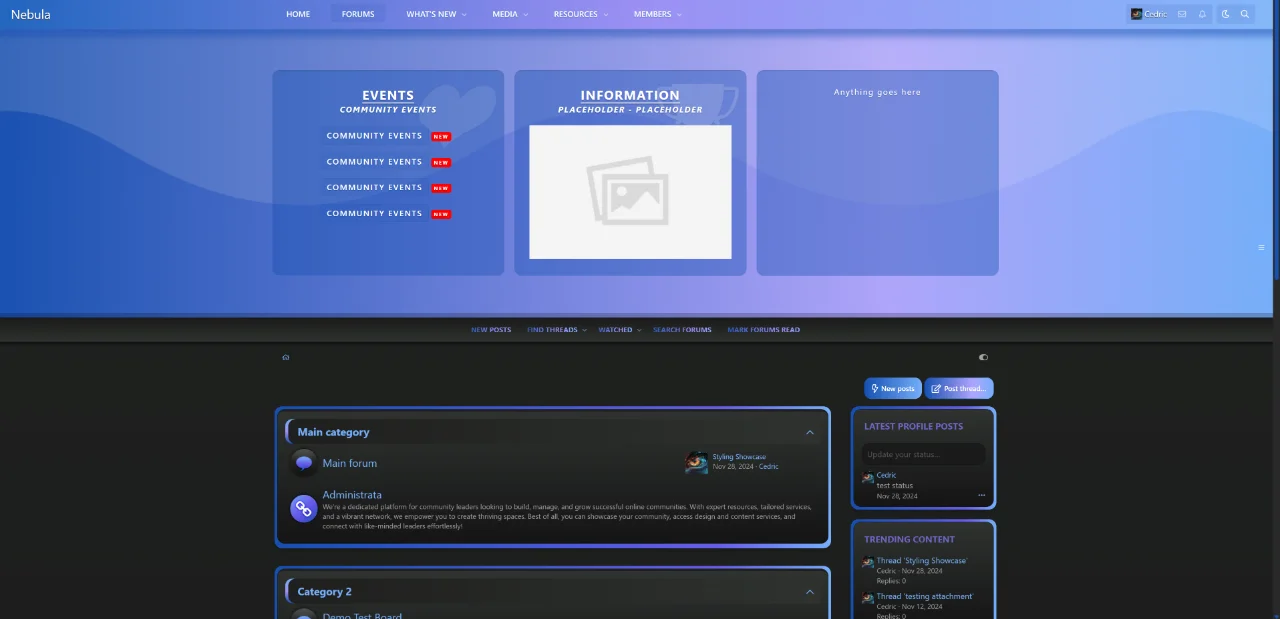The width and height of the screenshot is (1280, 619).
Task: Click the avatar beside Thread 'Styling Showcase'
Action: (x=868, y=562)
